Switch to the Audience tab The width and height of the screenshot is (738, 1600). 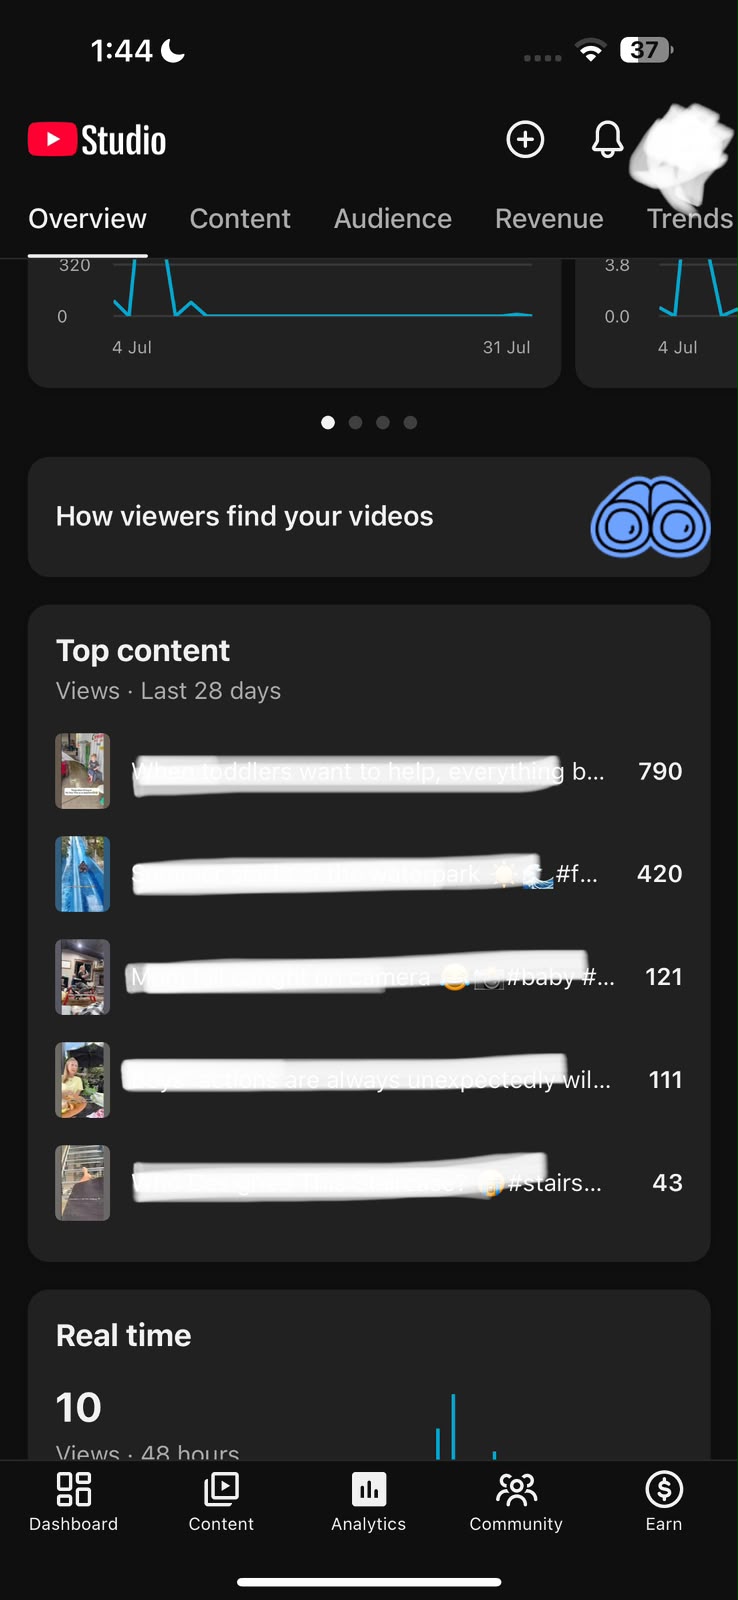[x=393, y=219]
